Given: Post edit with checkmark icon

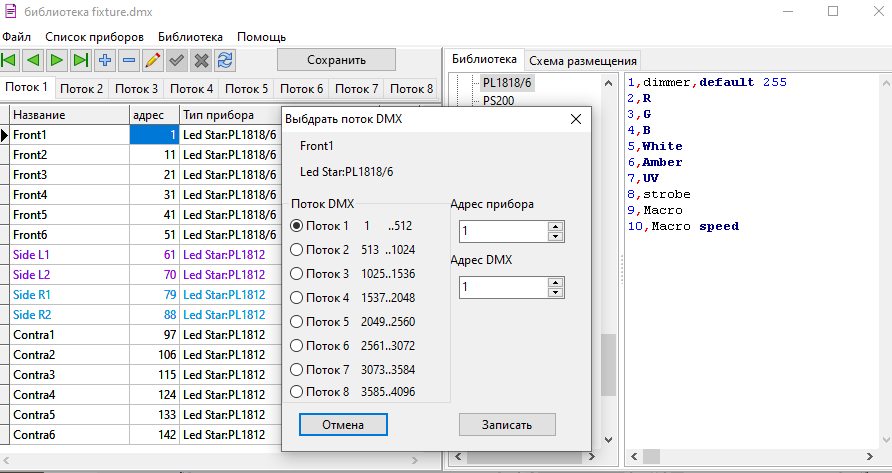Looking at the screenshot, I should pyautogui.click(x=177, y=60).
